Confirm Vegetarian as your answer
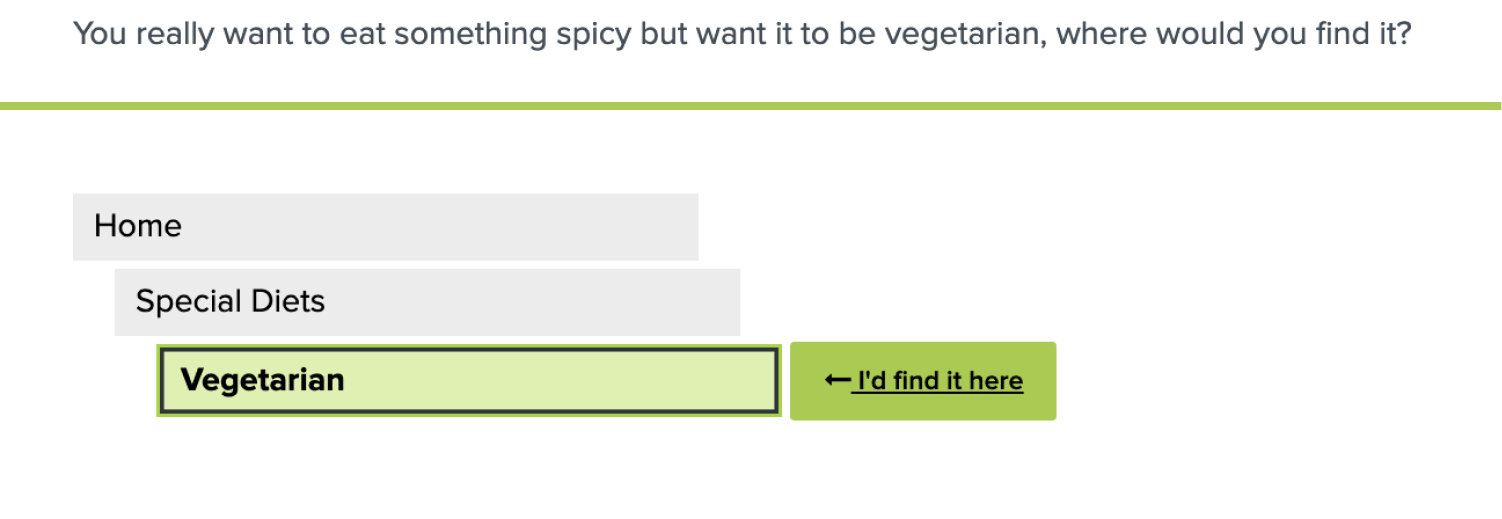The width and height of the screenshot is (1502, 519). [x=922, y=381]
